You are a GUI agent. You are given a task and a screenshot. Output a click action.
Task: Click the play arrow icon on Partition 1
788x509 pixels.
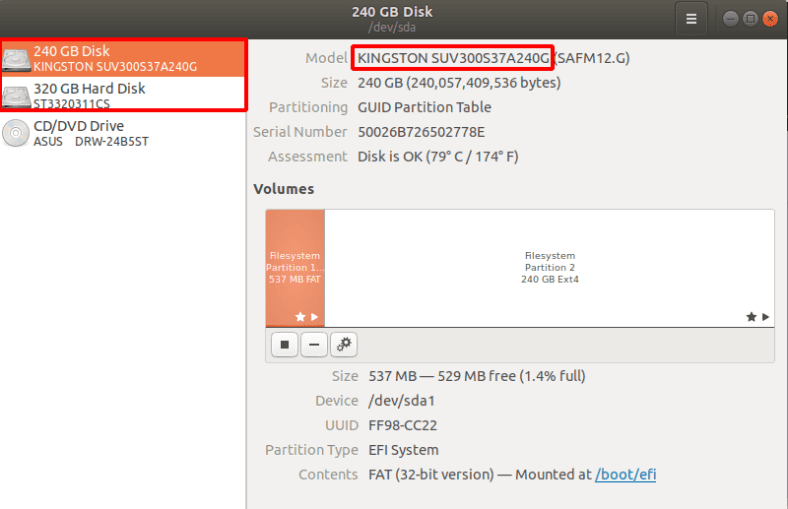(315, 317)
